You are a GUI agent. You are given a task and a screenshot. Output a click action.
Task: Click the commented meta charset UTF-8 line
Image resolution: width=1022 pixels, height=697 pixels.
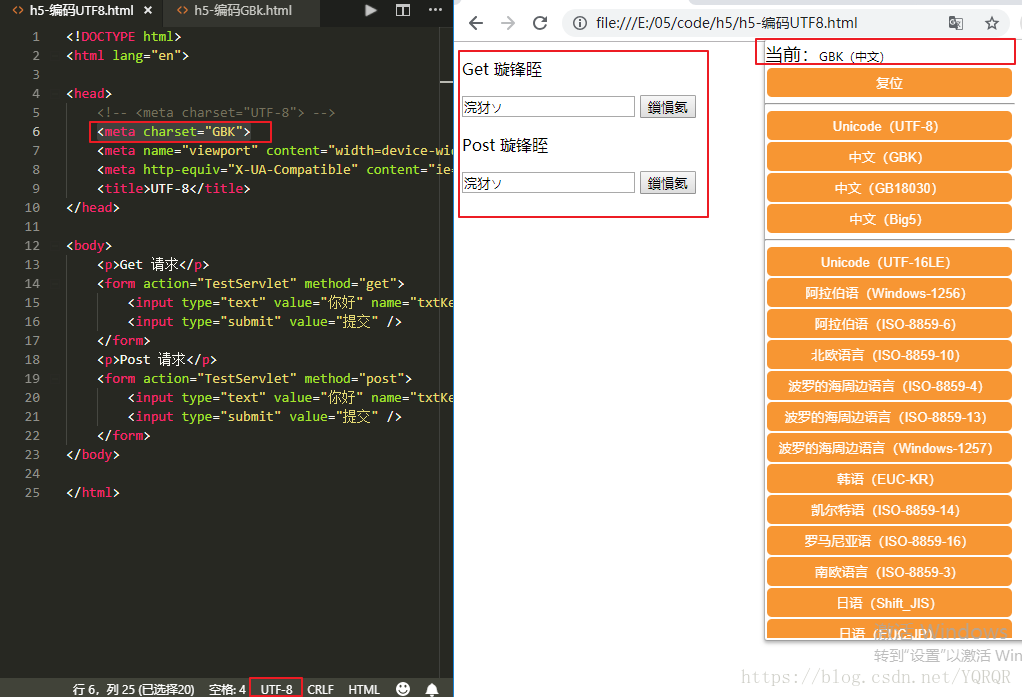[x=216, y=113]
